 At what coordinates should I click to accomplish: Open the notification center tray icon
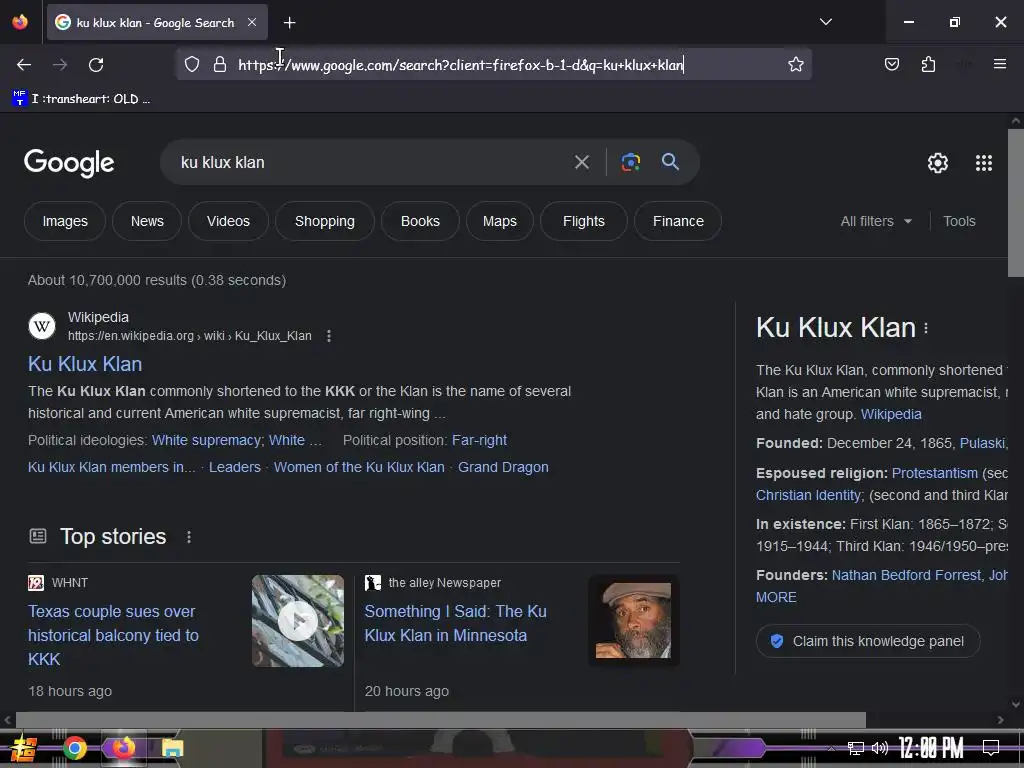point(991,748)
